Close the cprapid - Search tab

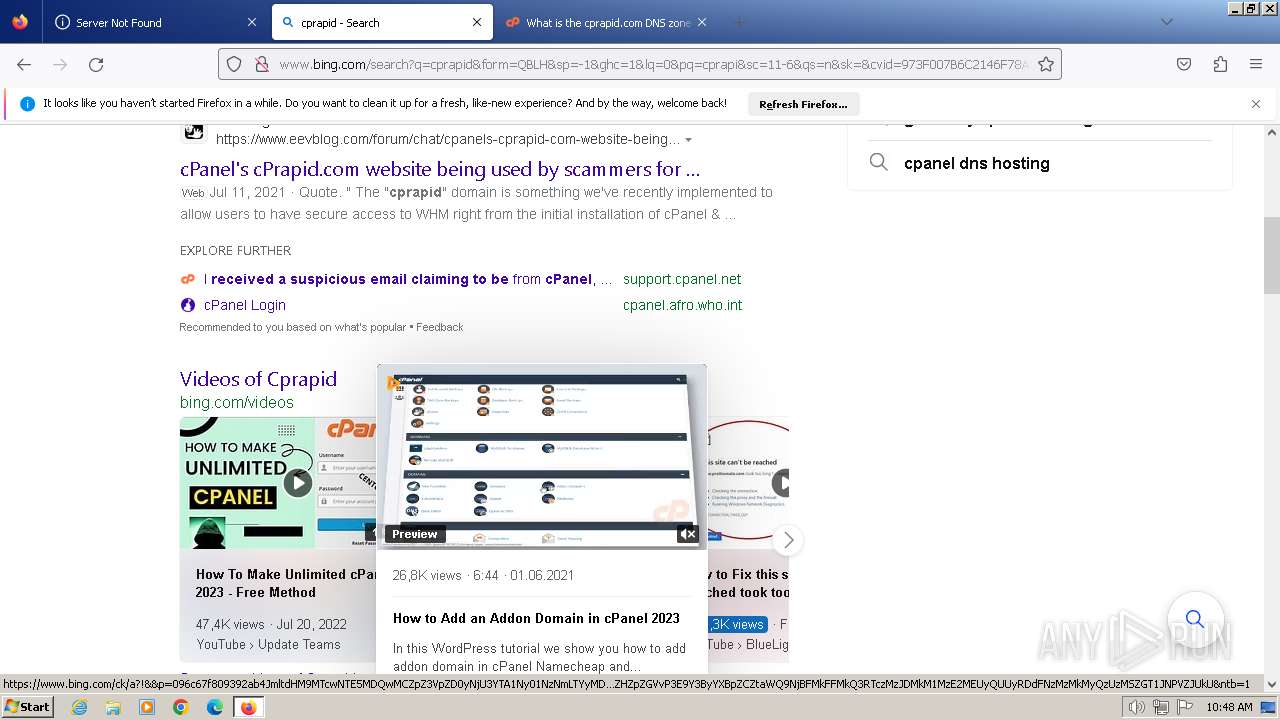click(x=476, y=22)
